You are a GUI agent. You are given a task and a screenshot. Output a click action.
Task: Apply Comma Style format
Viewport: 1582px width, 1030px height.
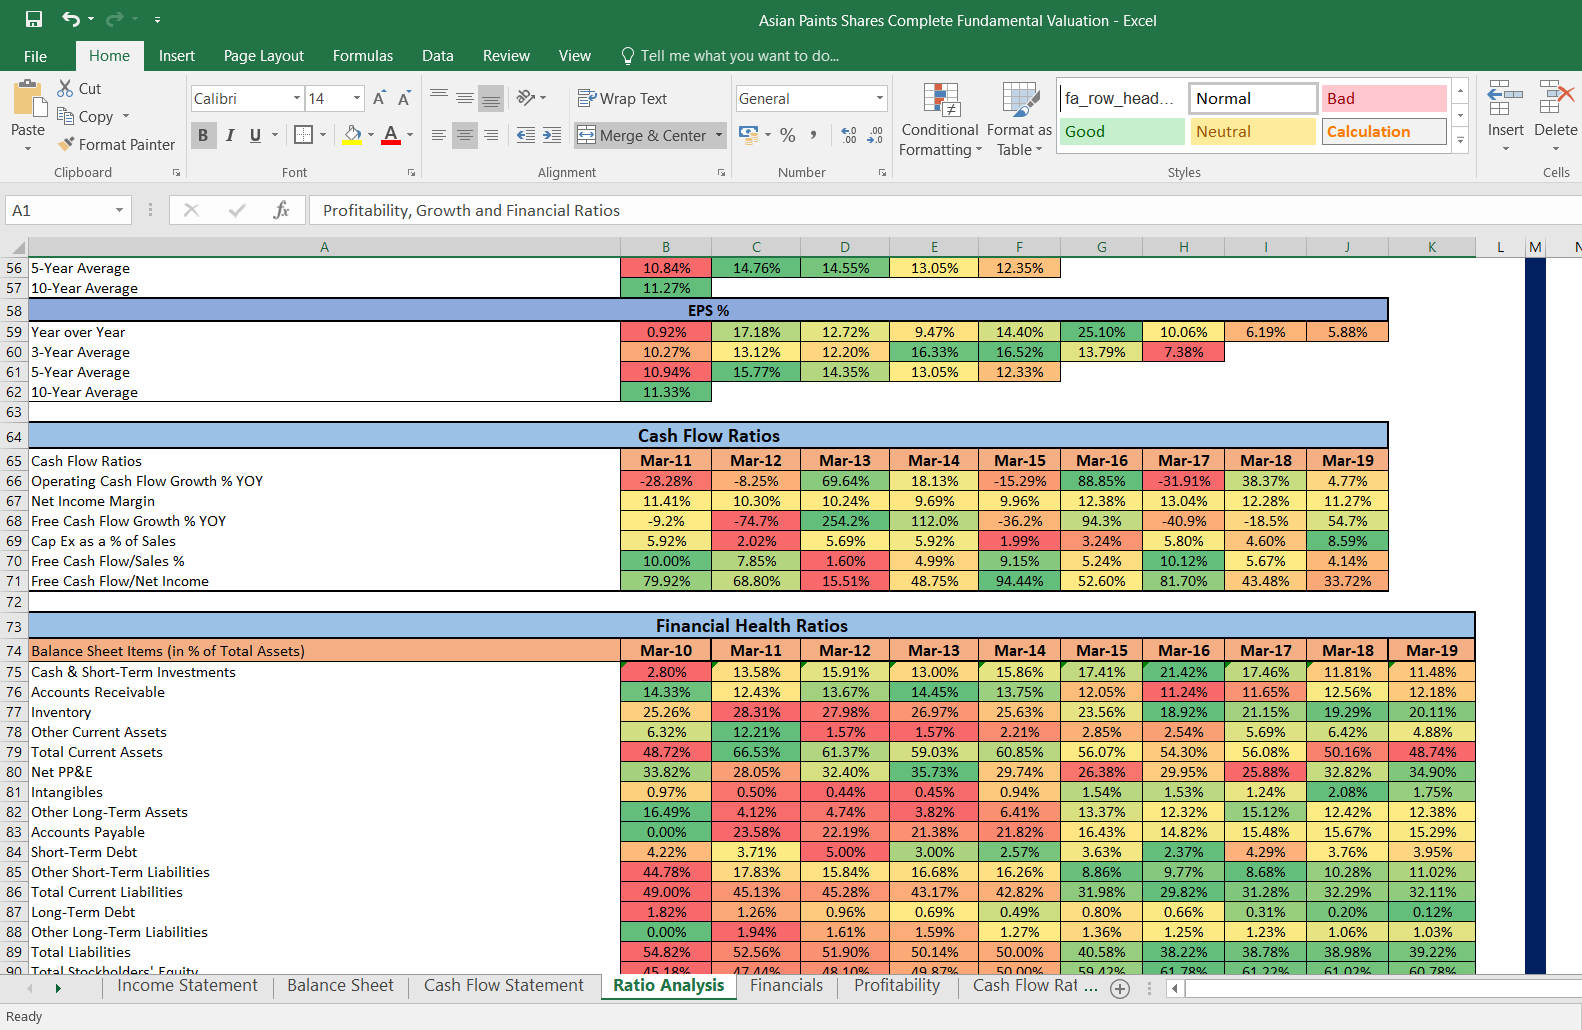click(x=814, y=135)
